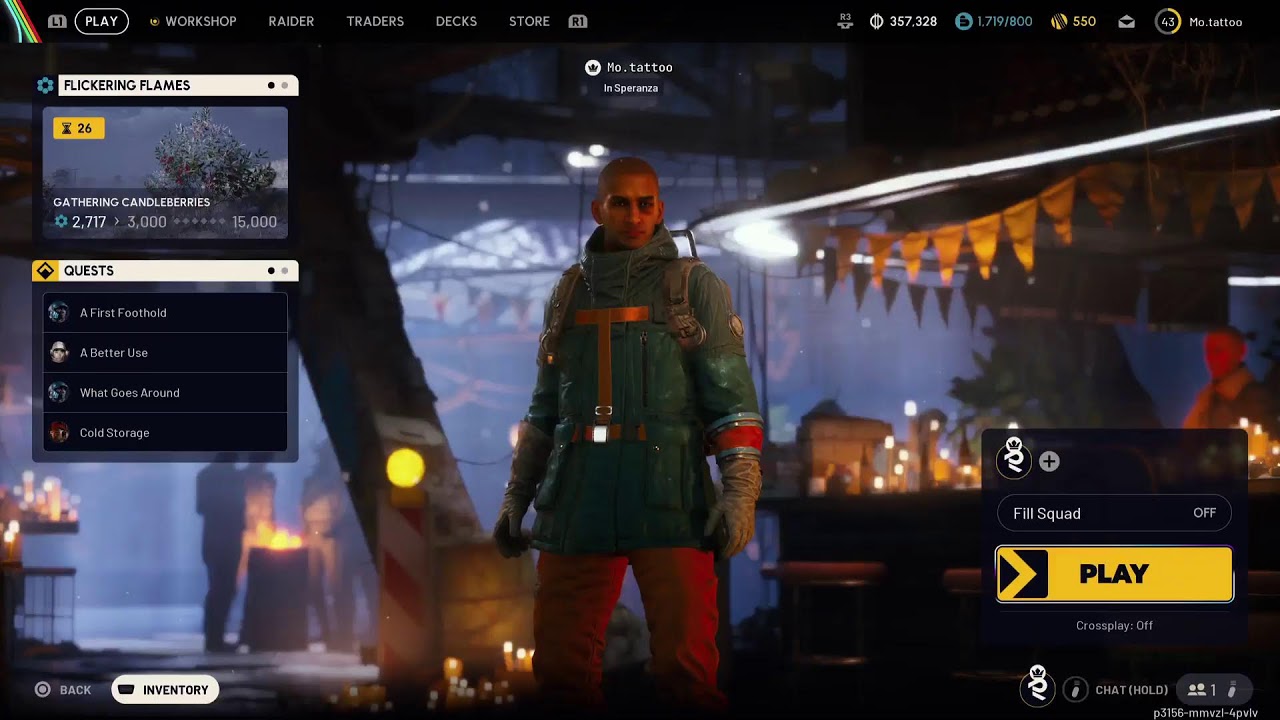1280x720 pixels.
Task: Click the microphone icon at bottom-right edge
Action: [x=1232, y=690]
